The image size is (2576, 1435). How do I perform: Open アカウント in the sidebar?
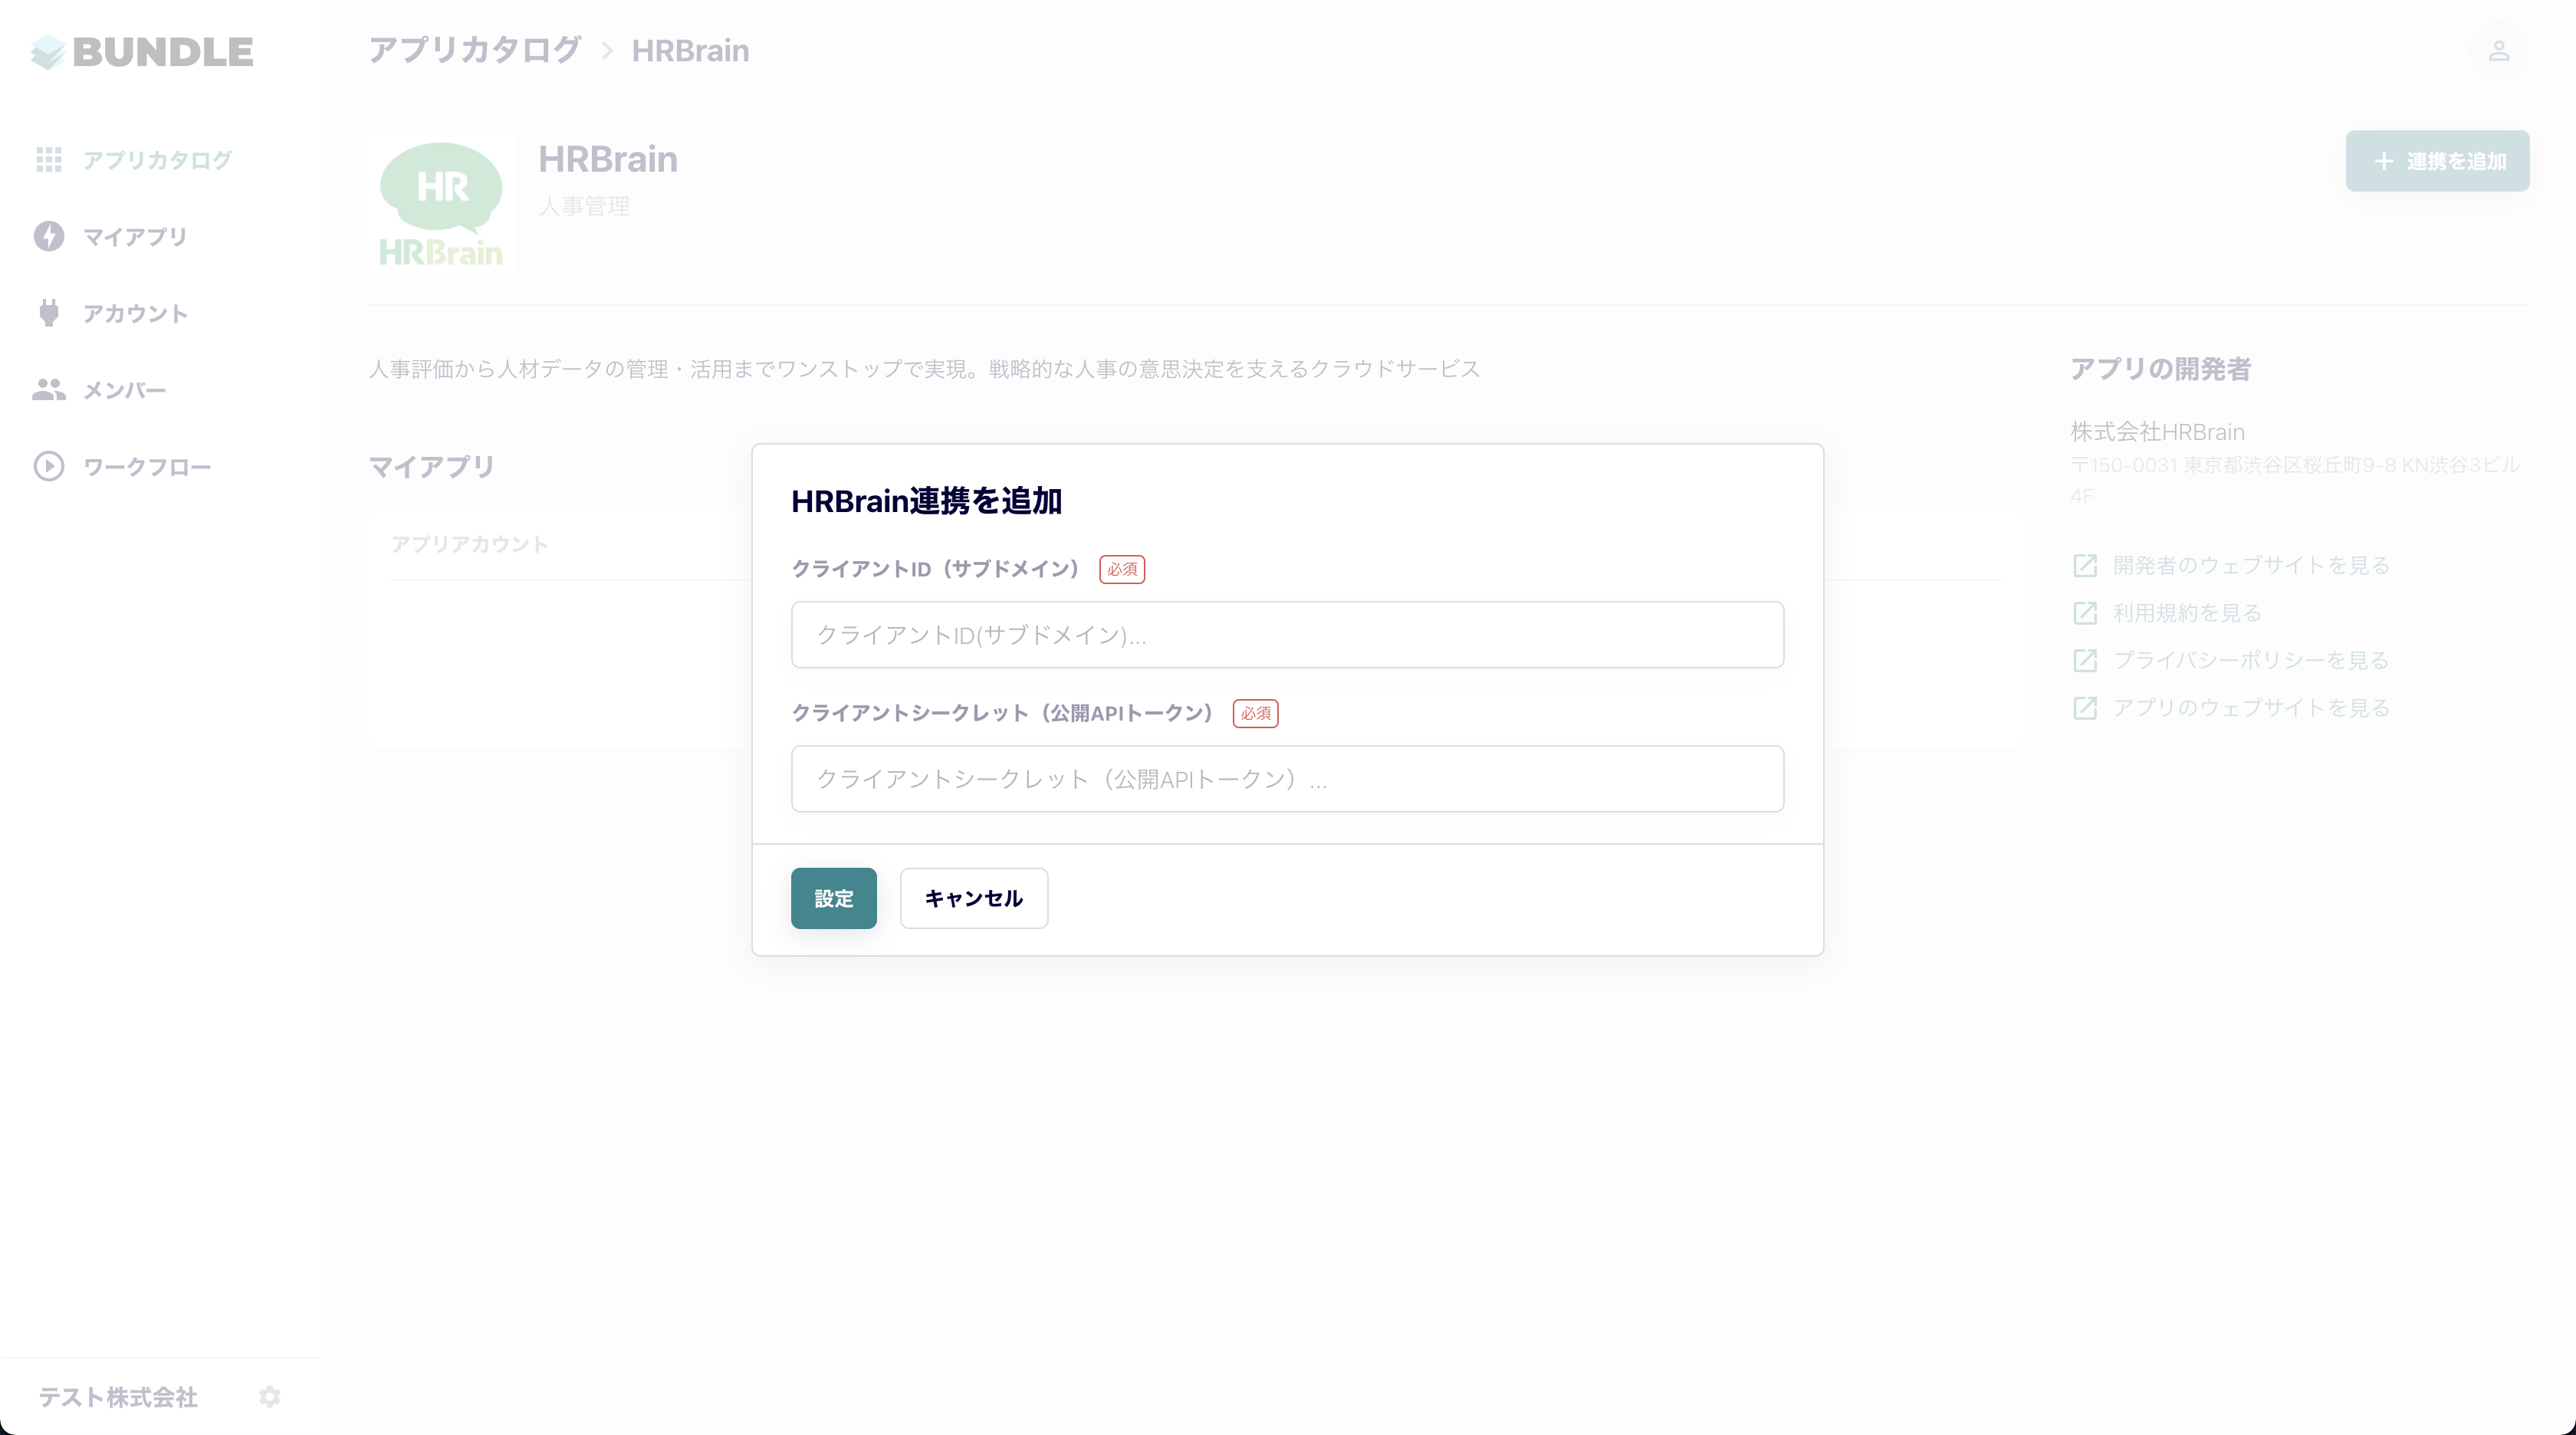pyautogui.click(x=135, y=313)
